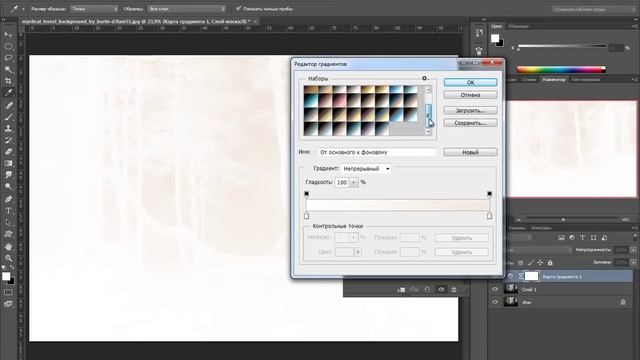Switch to the 'Образцы' tab
Viewport: 640px width, 360px height.
[518, 26]
